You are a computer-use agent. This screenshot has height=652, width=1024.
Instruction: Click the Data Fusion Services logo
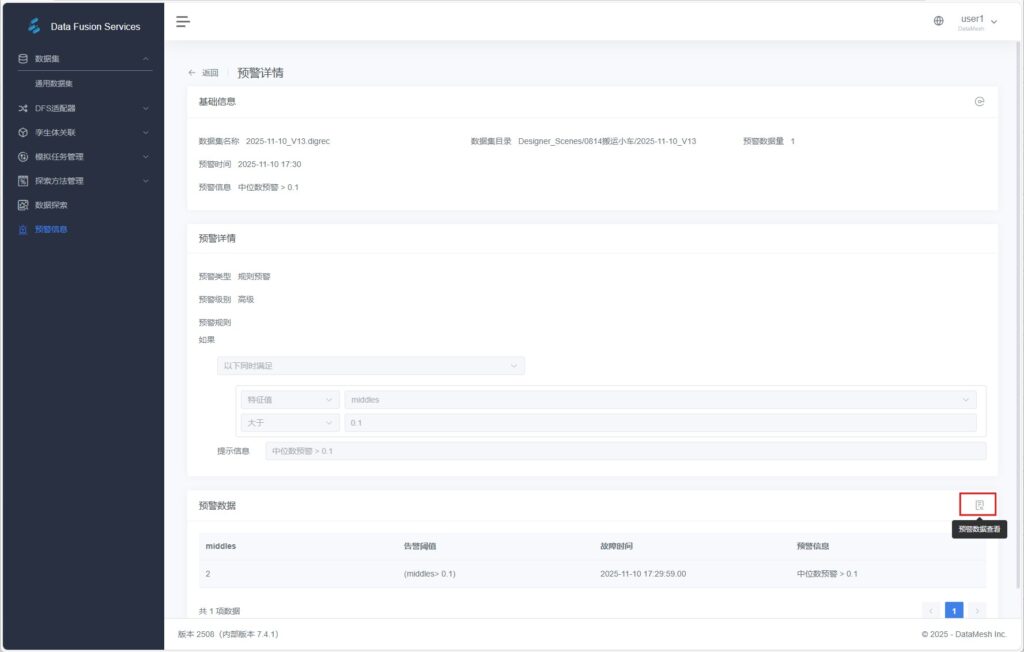tap(35, 26)
